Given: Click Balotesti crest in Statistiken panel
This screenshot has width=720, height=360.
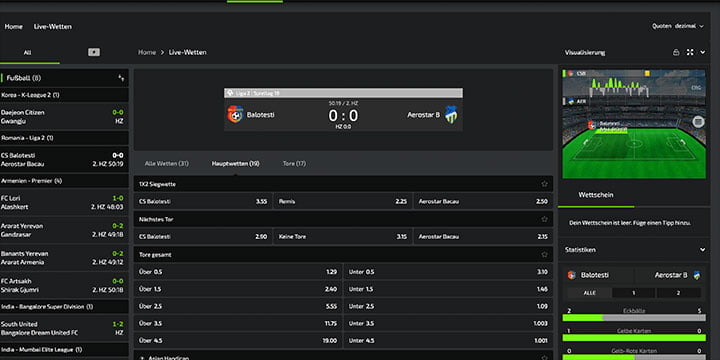Looking at the screenshot, I should (x=572, y=275).
